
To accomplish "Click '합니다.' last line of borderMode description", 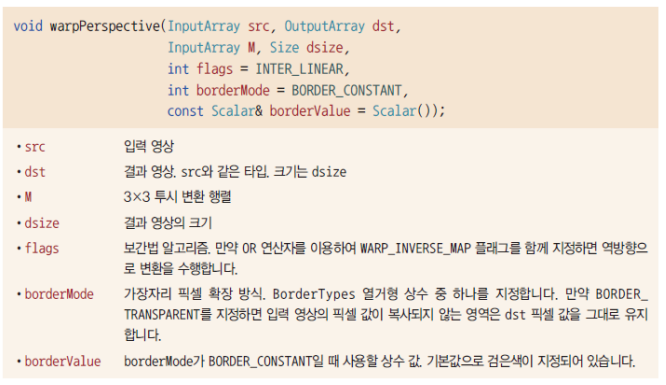I will pyautogui.click(x=142, y=335).
